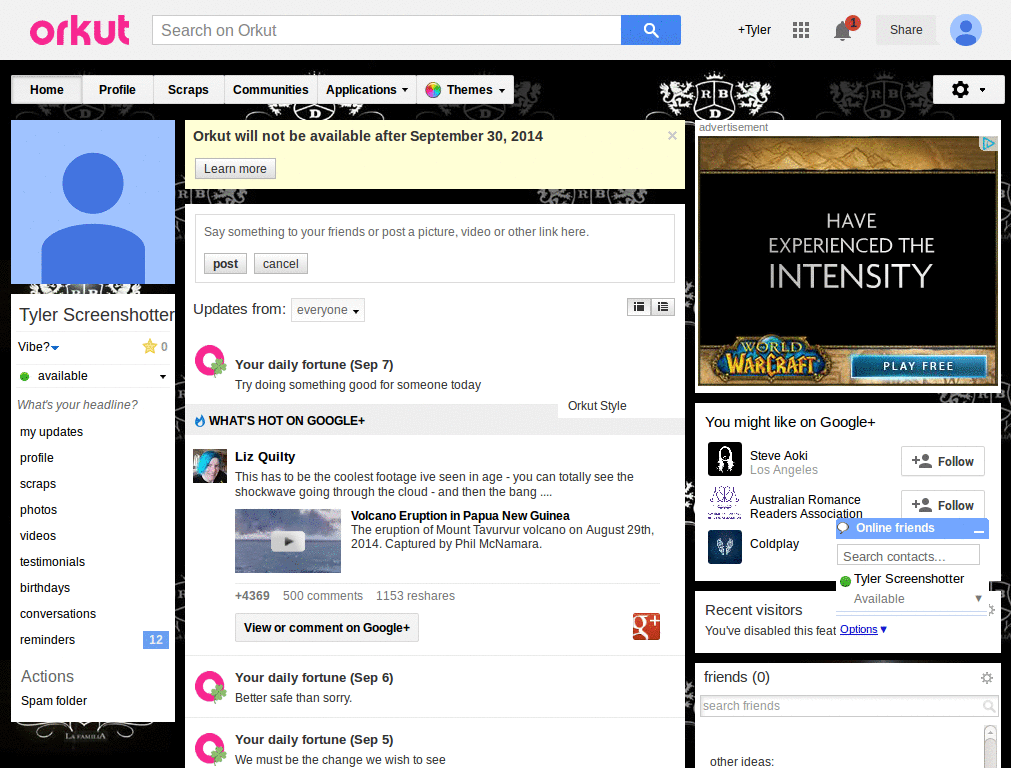Click the post button
The width and height of the screenshot is (1024, 768).
pyautogui.click(x=225, y=264)
